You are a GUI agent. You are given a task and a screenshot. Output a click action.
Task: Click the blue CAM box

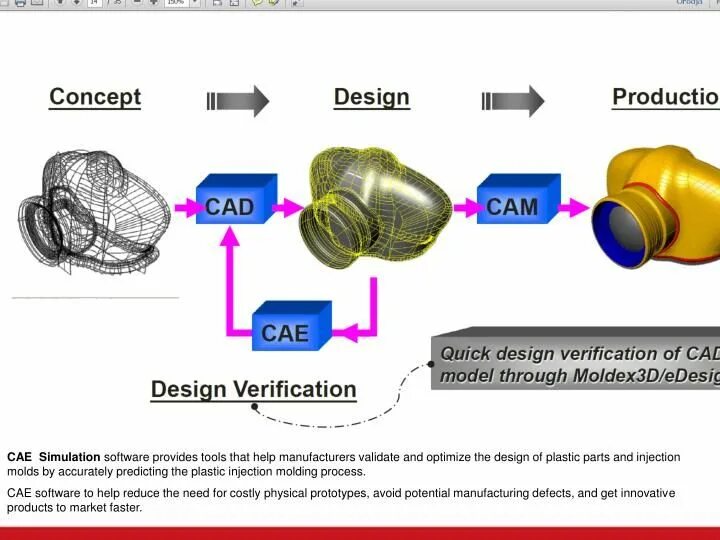519,199
